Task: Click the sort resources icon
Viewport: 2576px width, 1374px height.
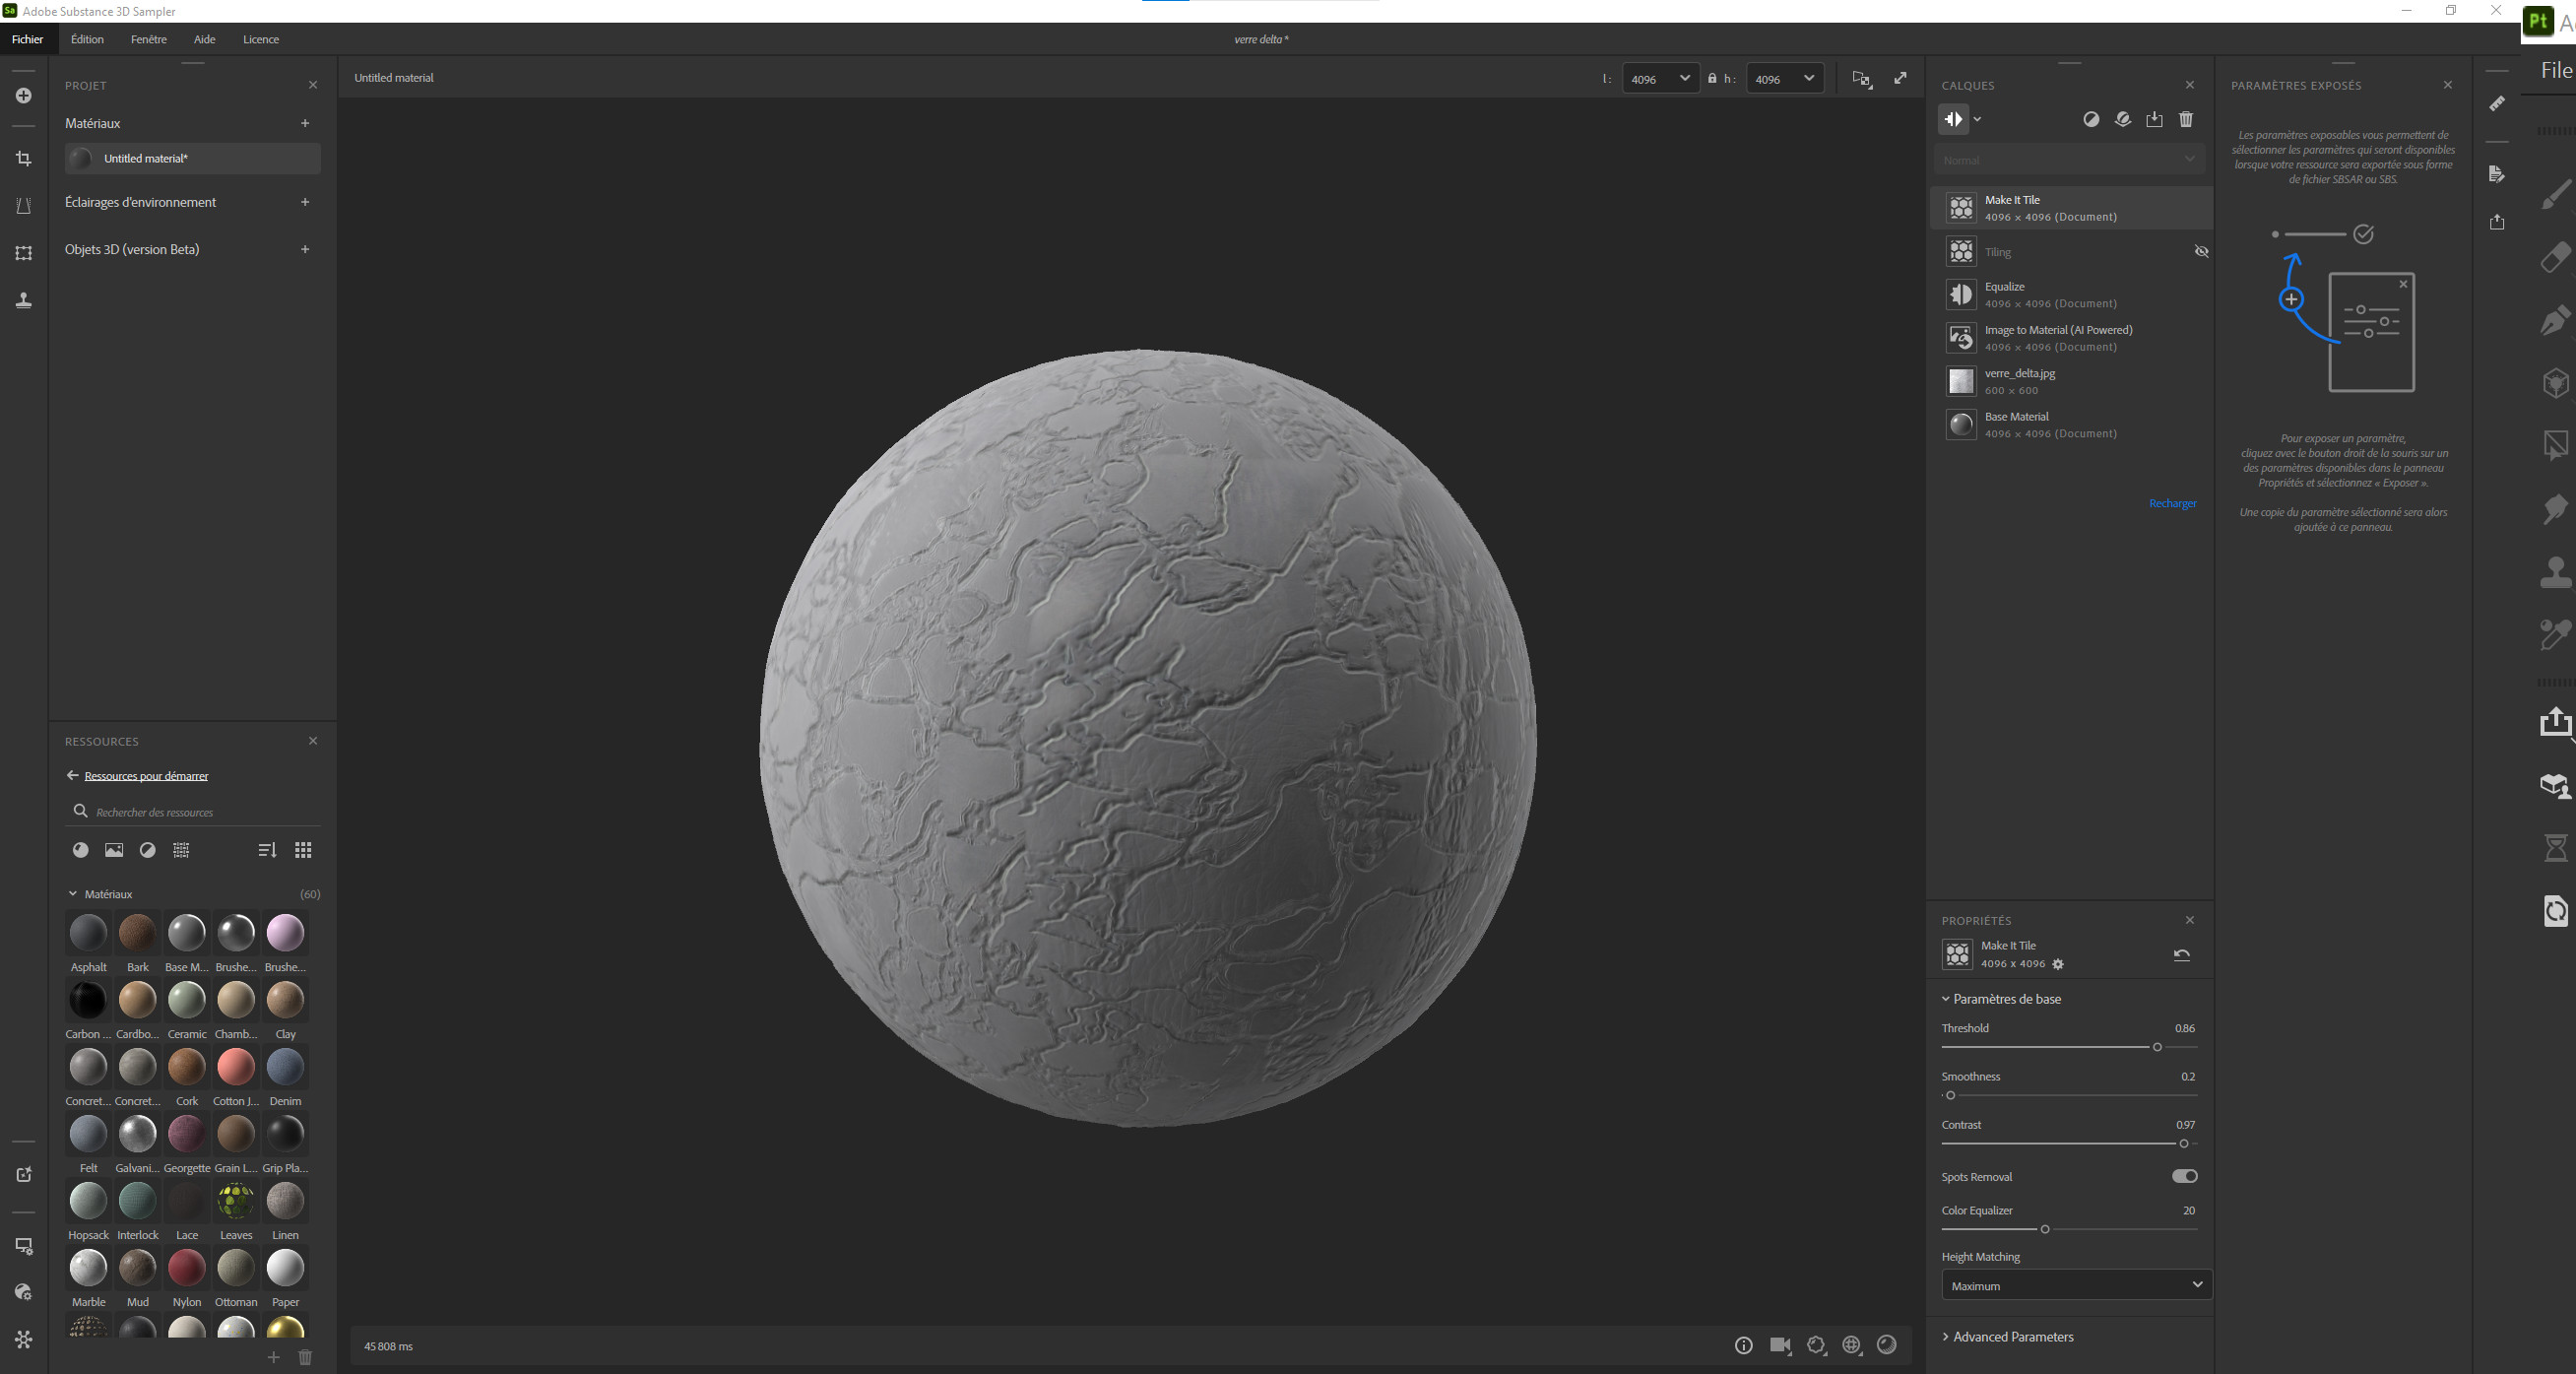Action: (267, 850)
